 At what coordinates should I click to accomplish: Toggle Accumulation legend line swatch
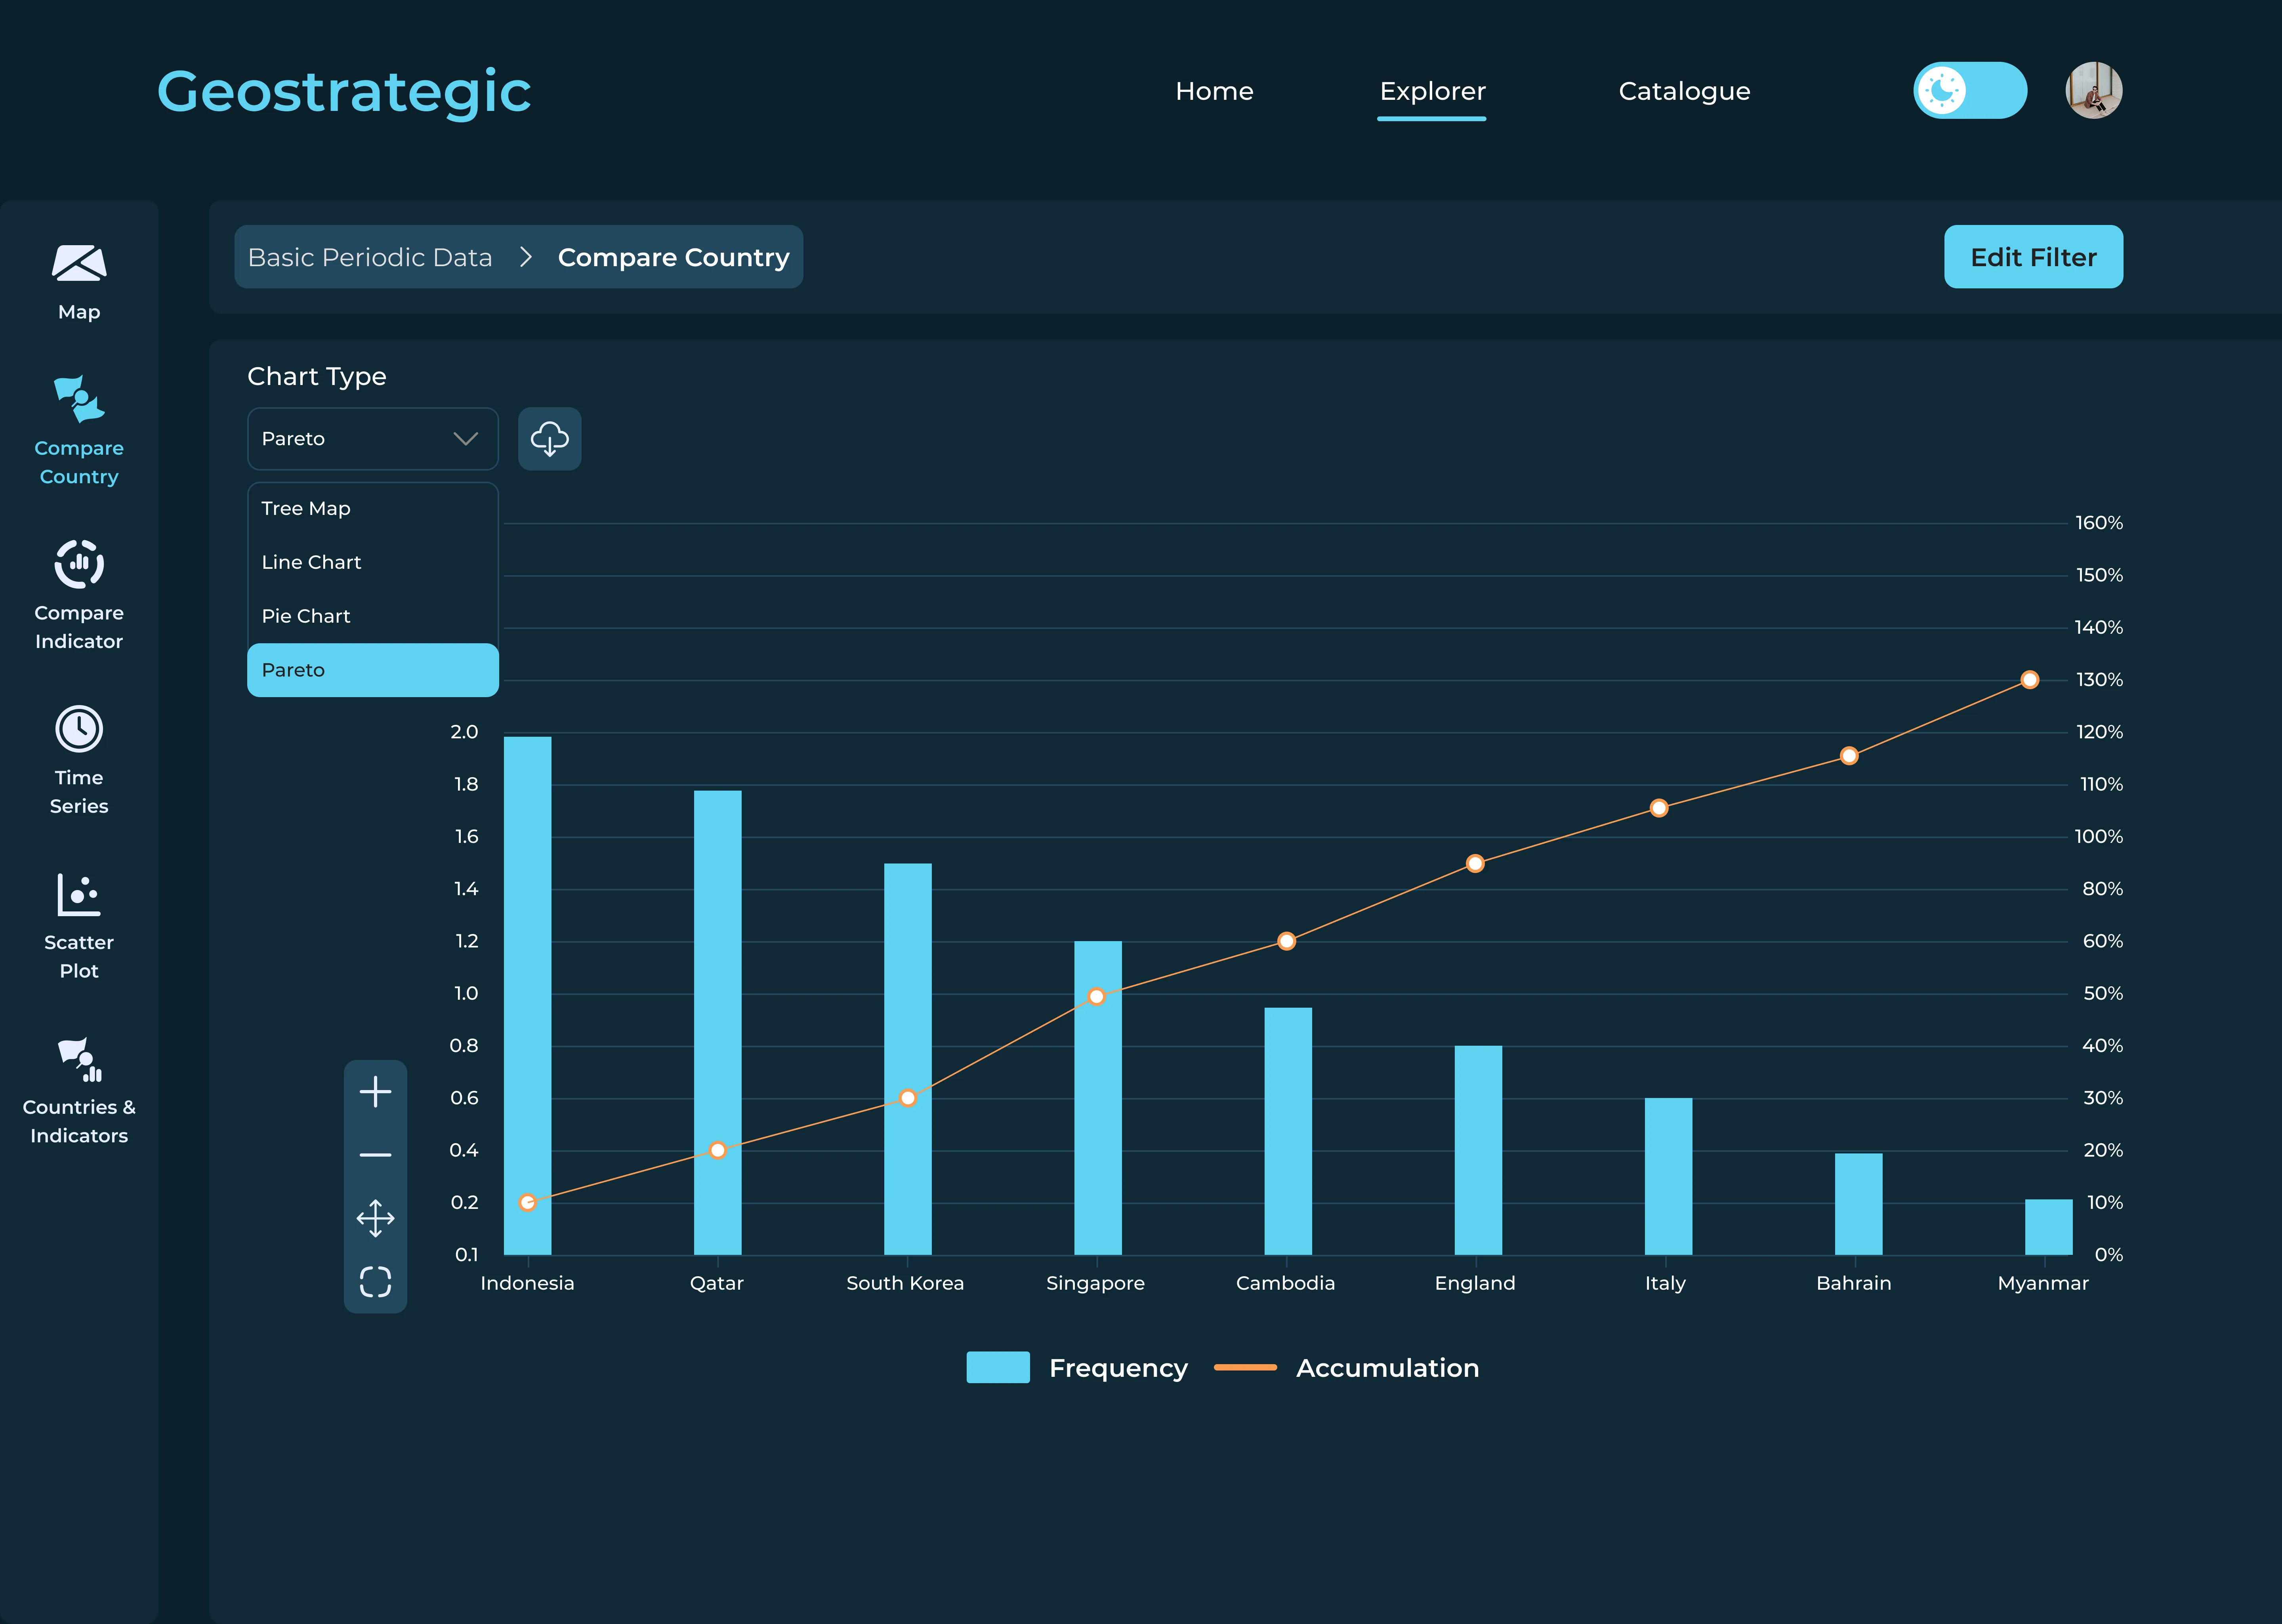[1245, 1367]
